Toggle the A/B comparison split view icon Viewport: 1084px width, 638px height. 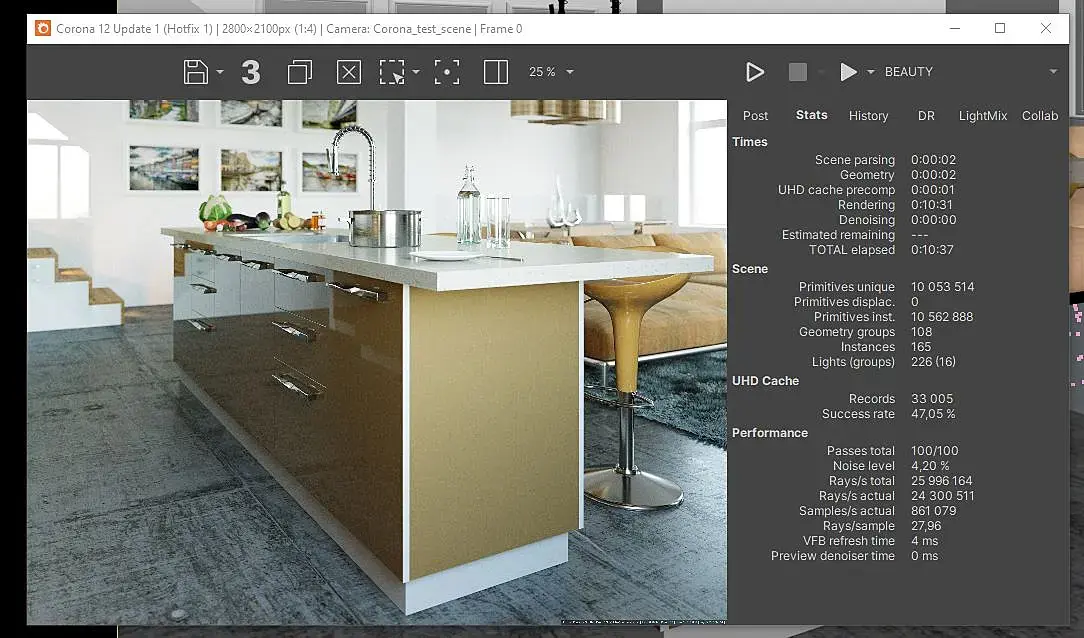496,72
